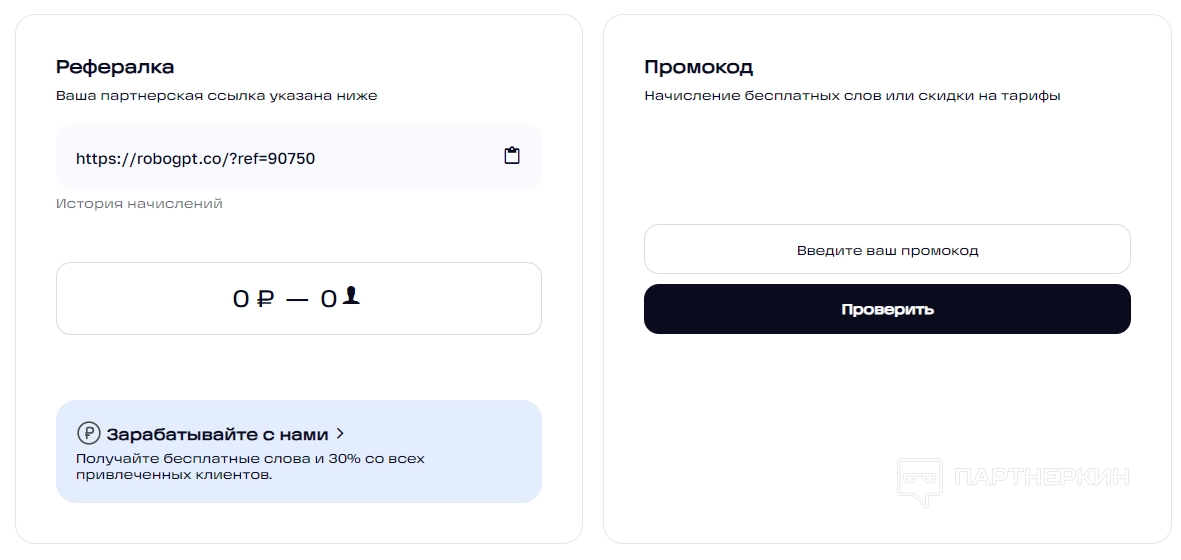Click the Начисление бесплатных слов subtitle
Screen dimensions: 1181x560
(852, 96)
